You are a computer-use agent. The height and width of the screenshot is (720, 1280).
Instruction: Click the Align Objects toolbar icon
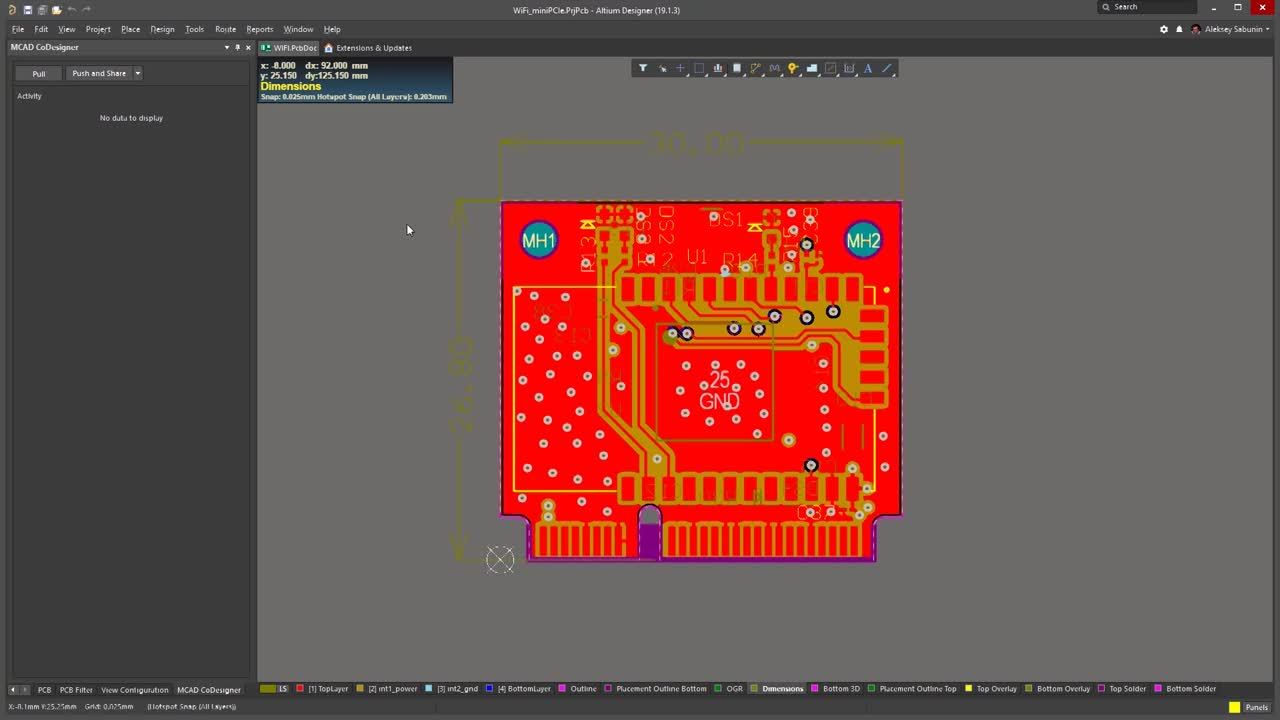point(718,69)
